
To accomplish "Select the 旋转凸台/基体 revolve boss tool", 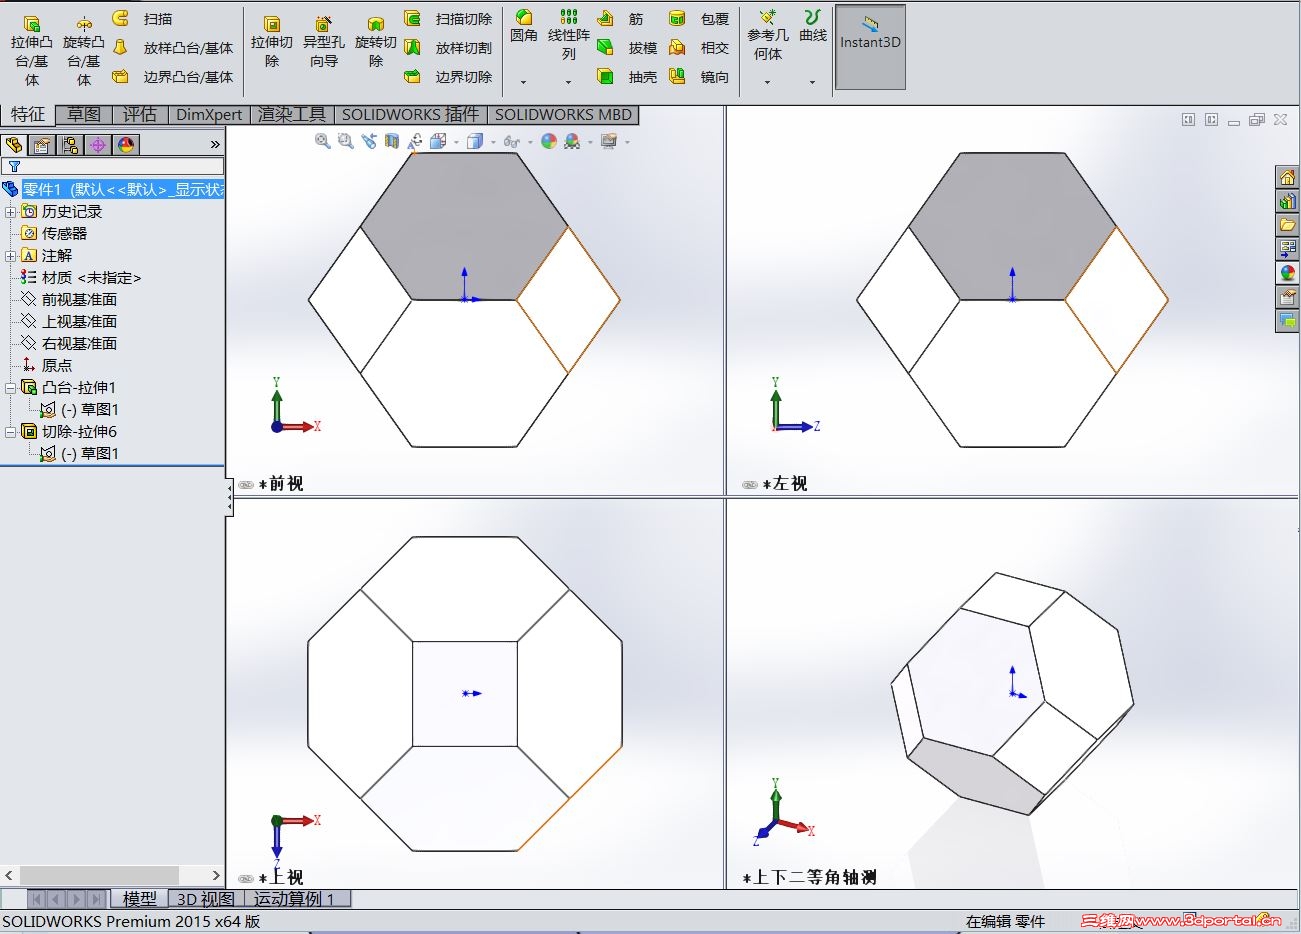I will [x=84, y=49].
